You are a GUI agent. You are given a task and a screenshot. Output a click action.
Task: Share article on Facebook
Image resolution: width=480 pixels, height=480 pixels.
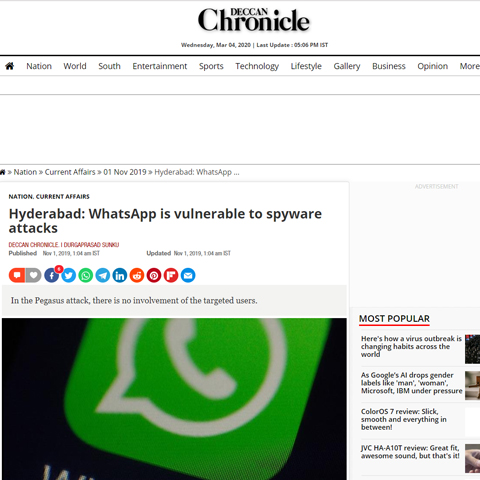click(52, 275)
